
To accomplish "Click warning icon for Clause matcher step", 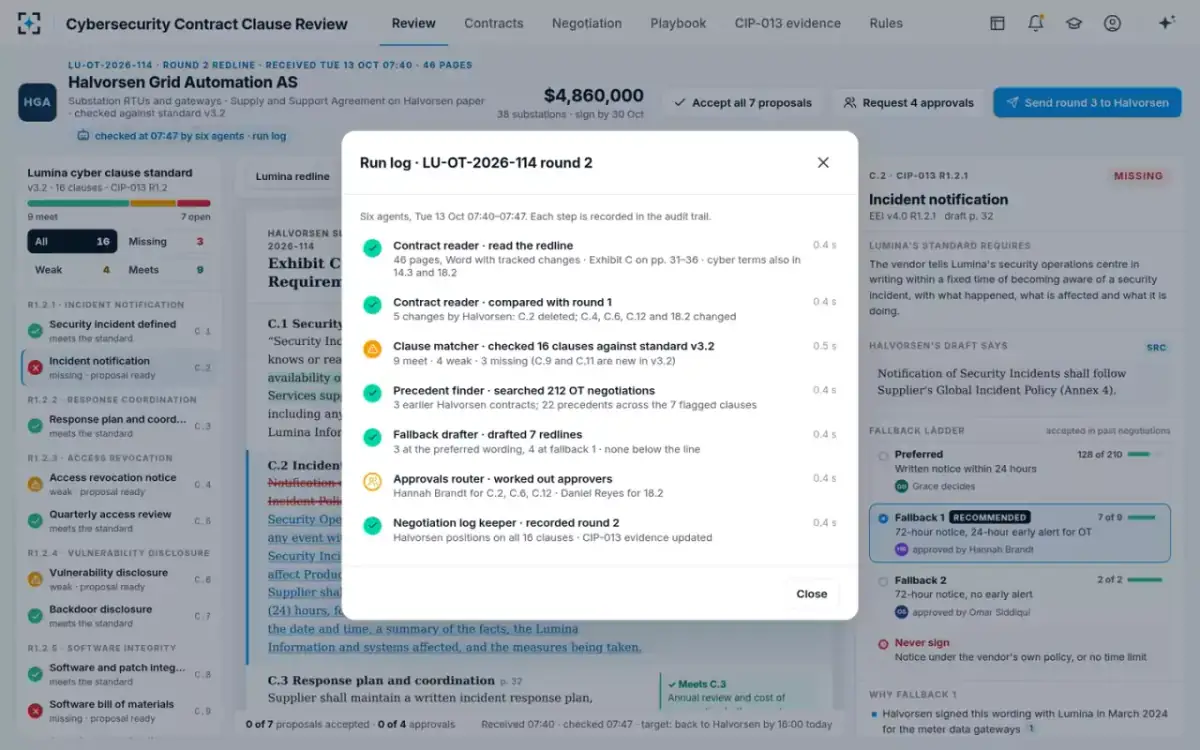I will [372, 349].
